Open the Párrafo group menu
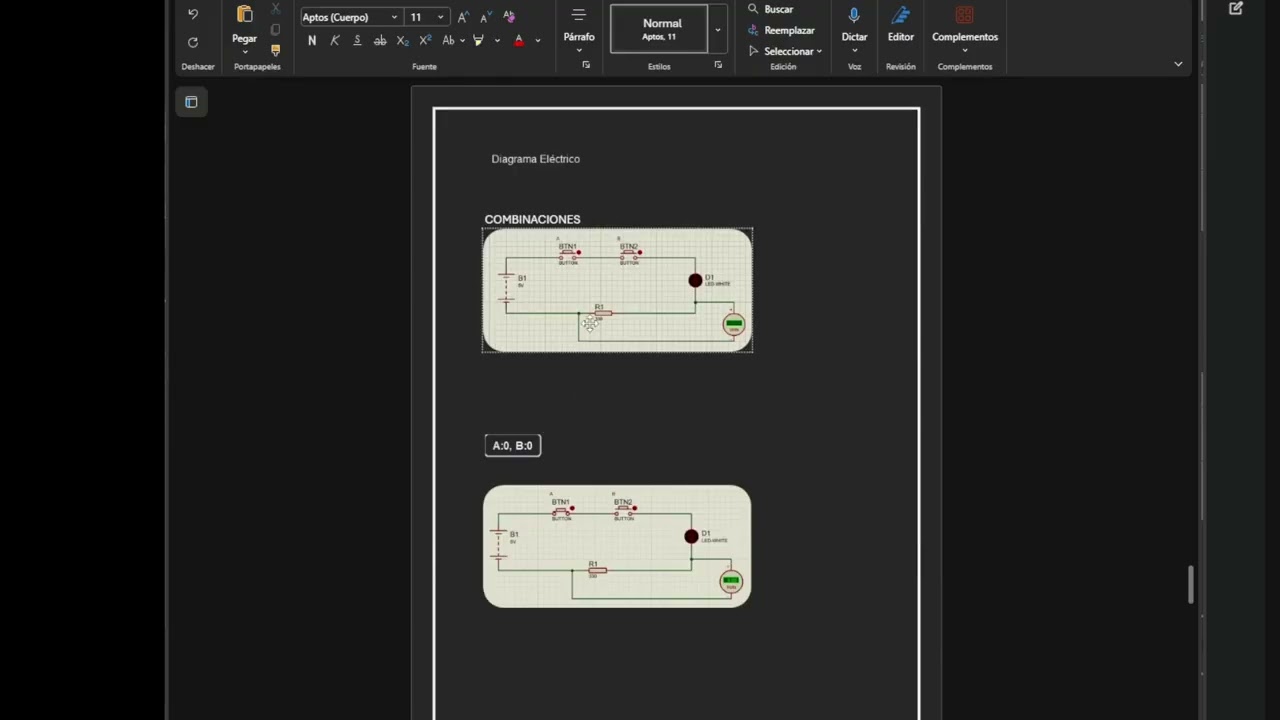The height and width of the screenshot is (720, 1280). click(x=579, y=28)
